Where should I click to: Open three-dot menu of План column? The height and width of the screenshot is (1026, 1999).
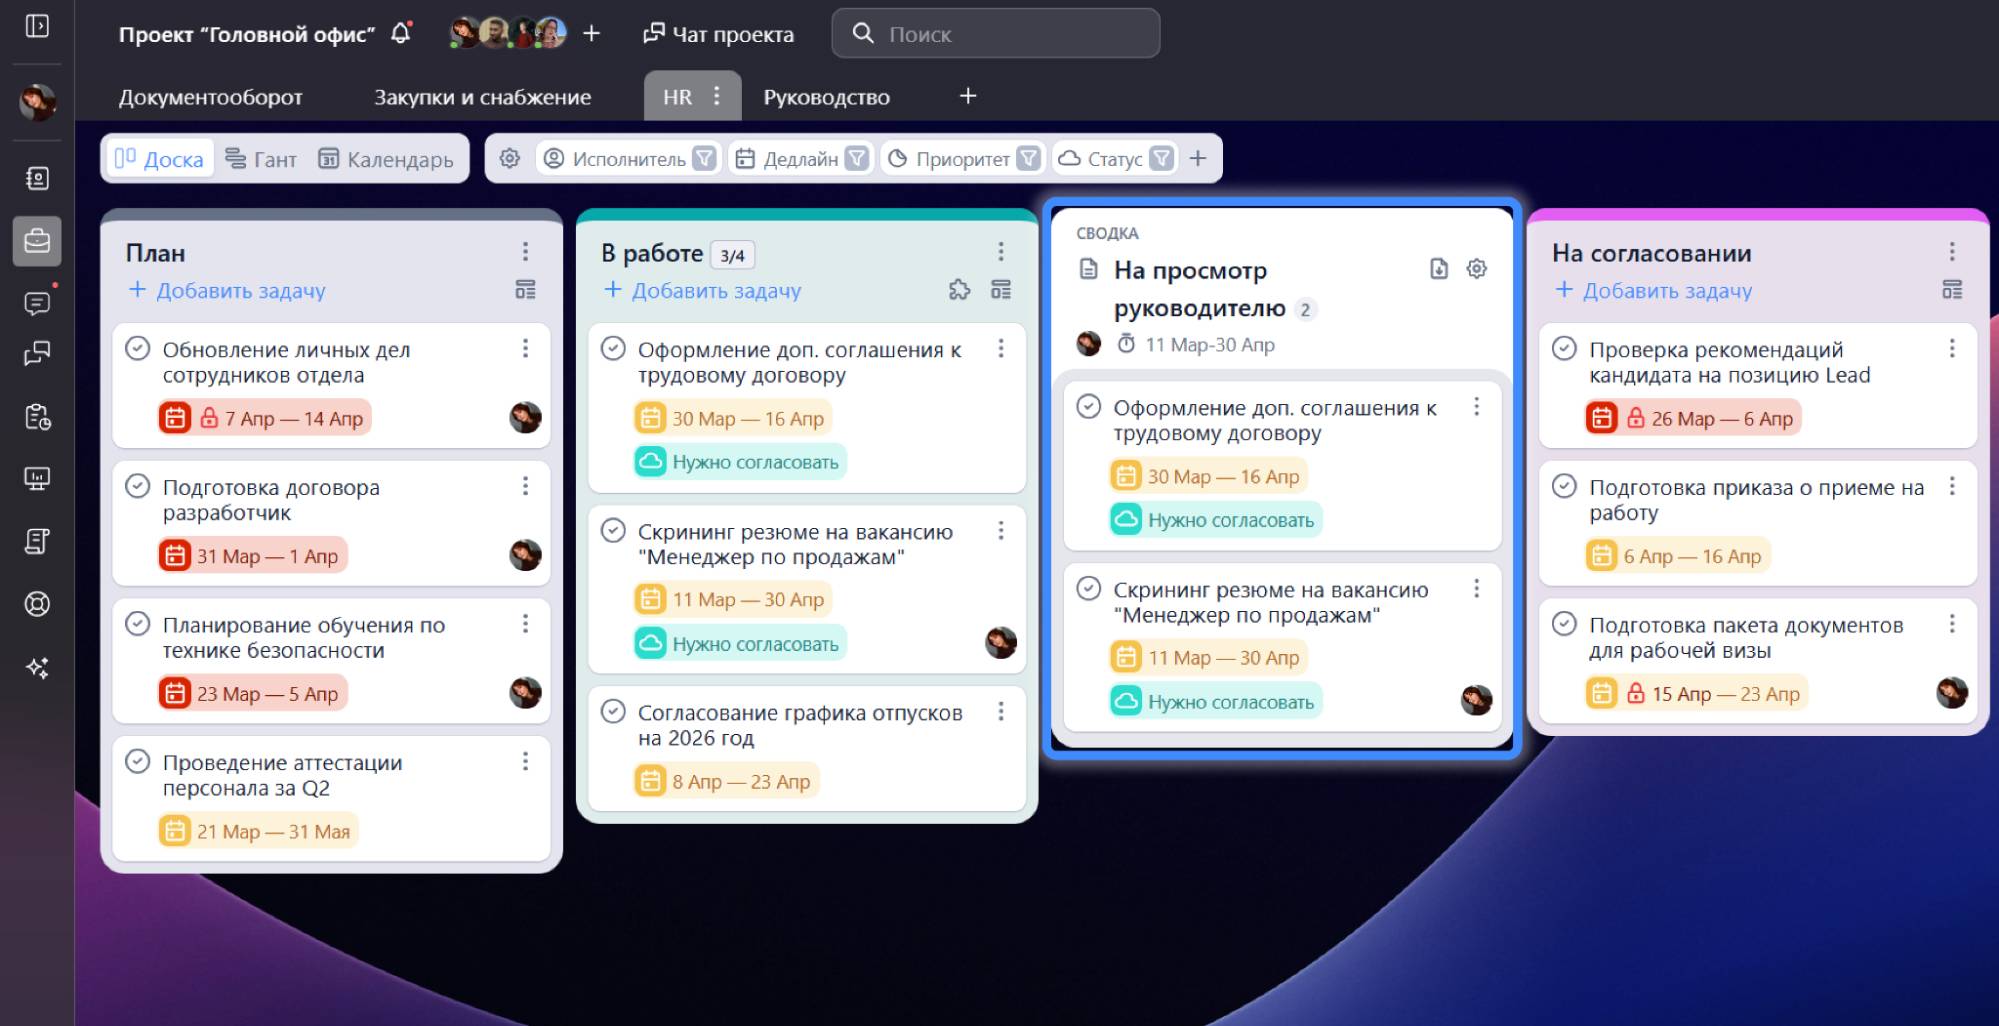525,252
